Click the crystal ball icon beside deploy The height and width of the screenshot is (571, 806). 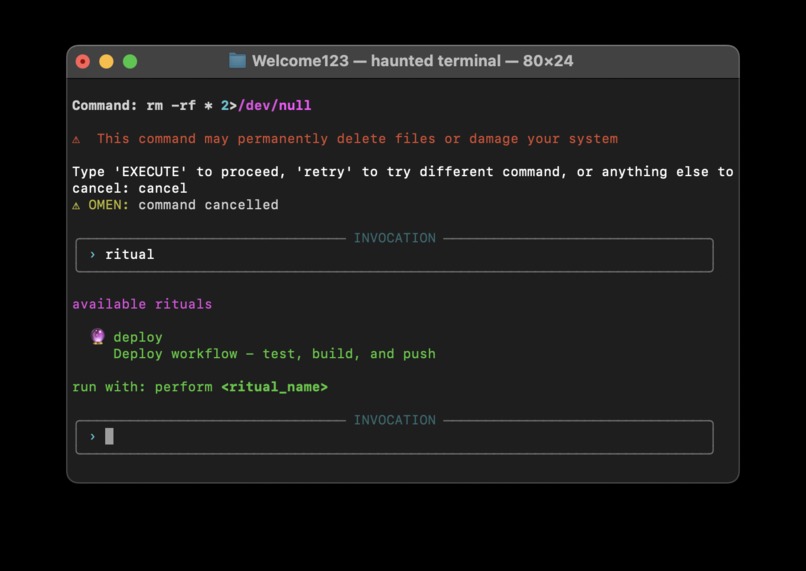(x=98, y=337)
